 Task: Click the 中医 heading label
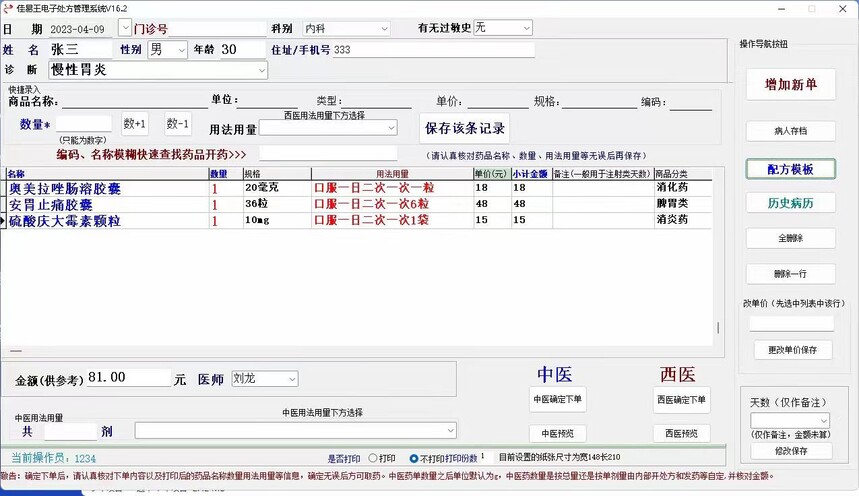click(x=555, y=374)
